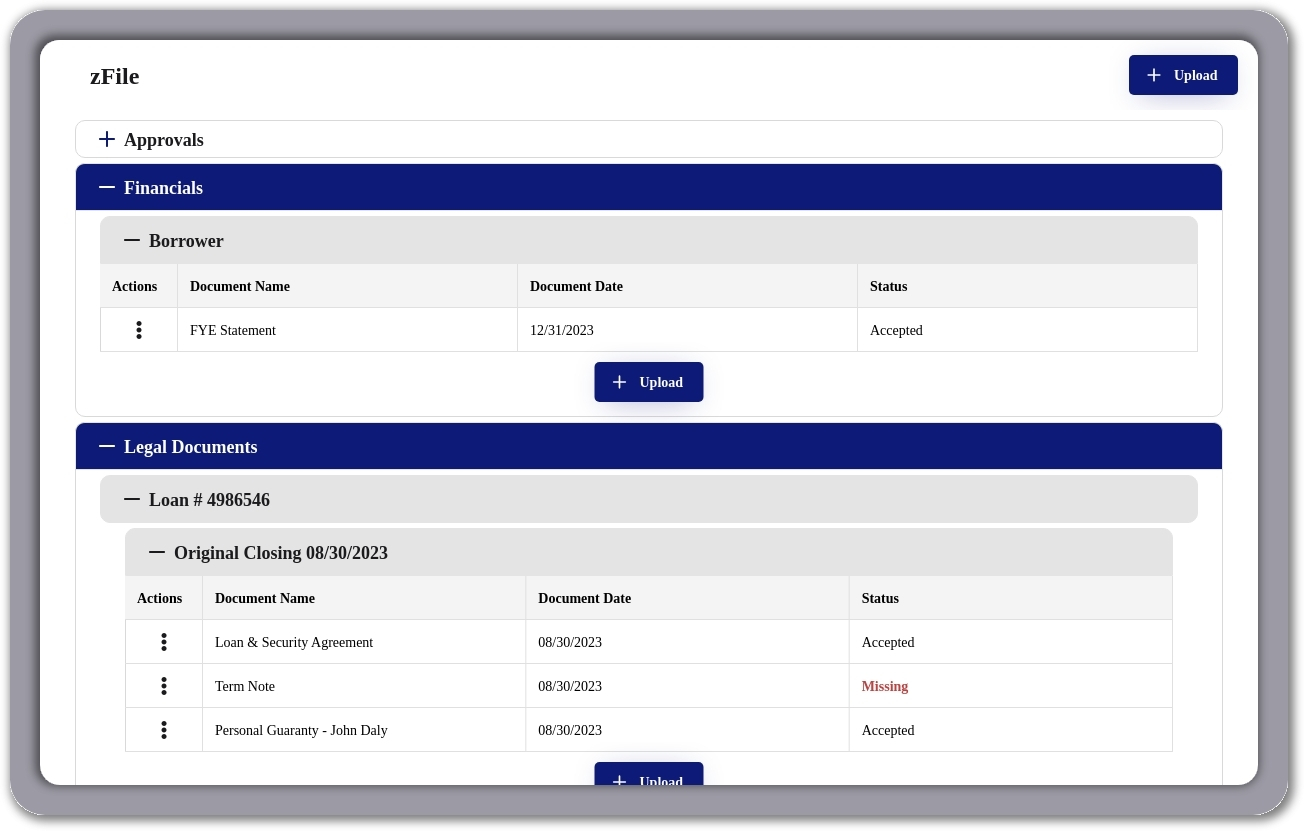Click the Missing status for Term Note
Screen dimensions: 1304x831
884,686
